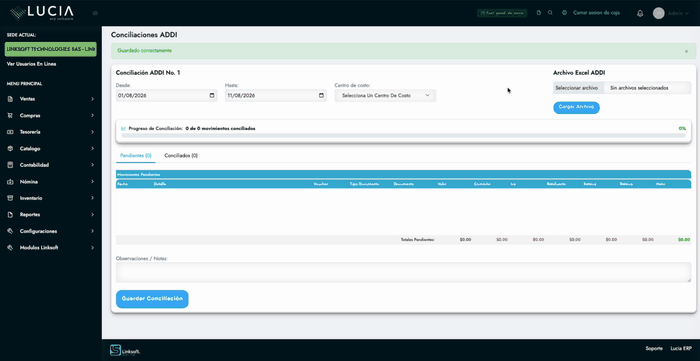
Task: Open the Reportes menu item
Action: pos(51,215)
